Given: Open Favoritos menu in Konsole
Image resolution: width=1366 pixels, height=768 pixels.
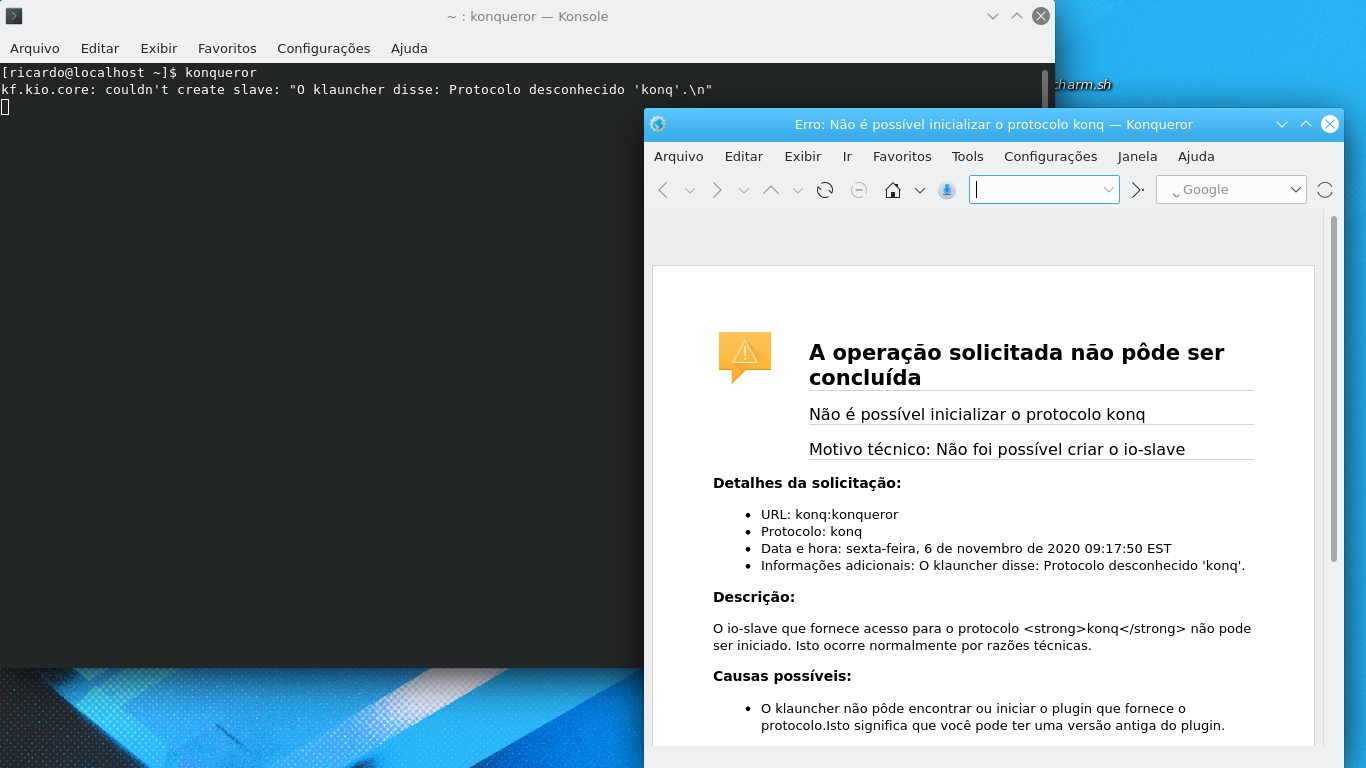Looking at the screenshot, I should coord(227,49).
